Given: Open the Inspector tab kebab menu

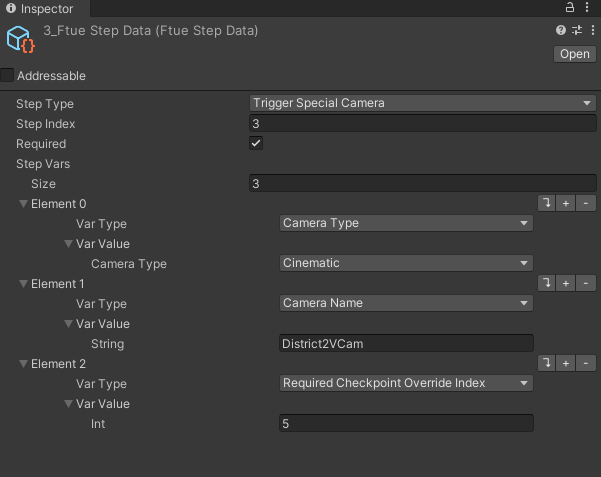Looking at the screenshot, I should click(587, 7).
